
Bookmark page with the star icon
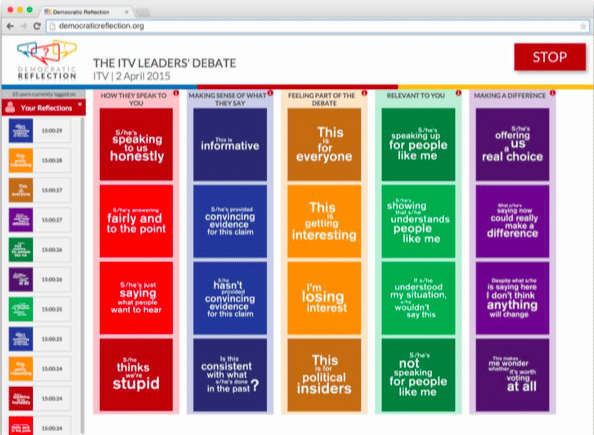pos(583,27)
